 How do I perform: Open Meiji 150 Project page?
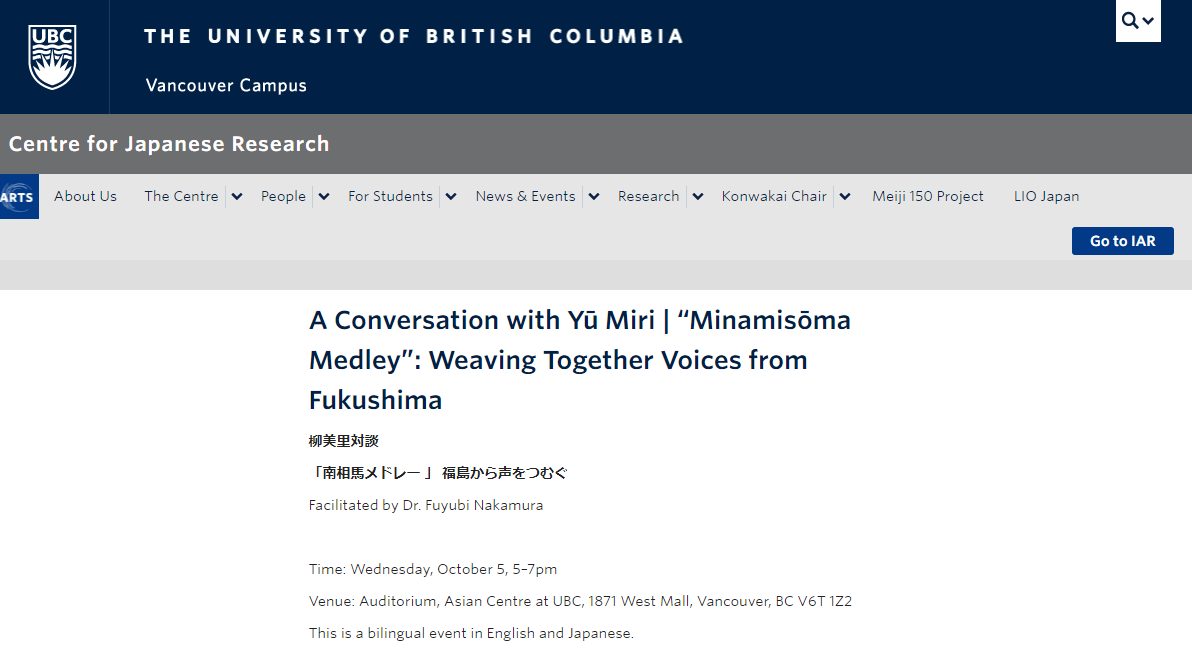point(927,196)
